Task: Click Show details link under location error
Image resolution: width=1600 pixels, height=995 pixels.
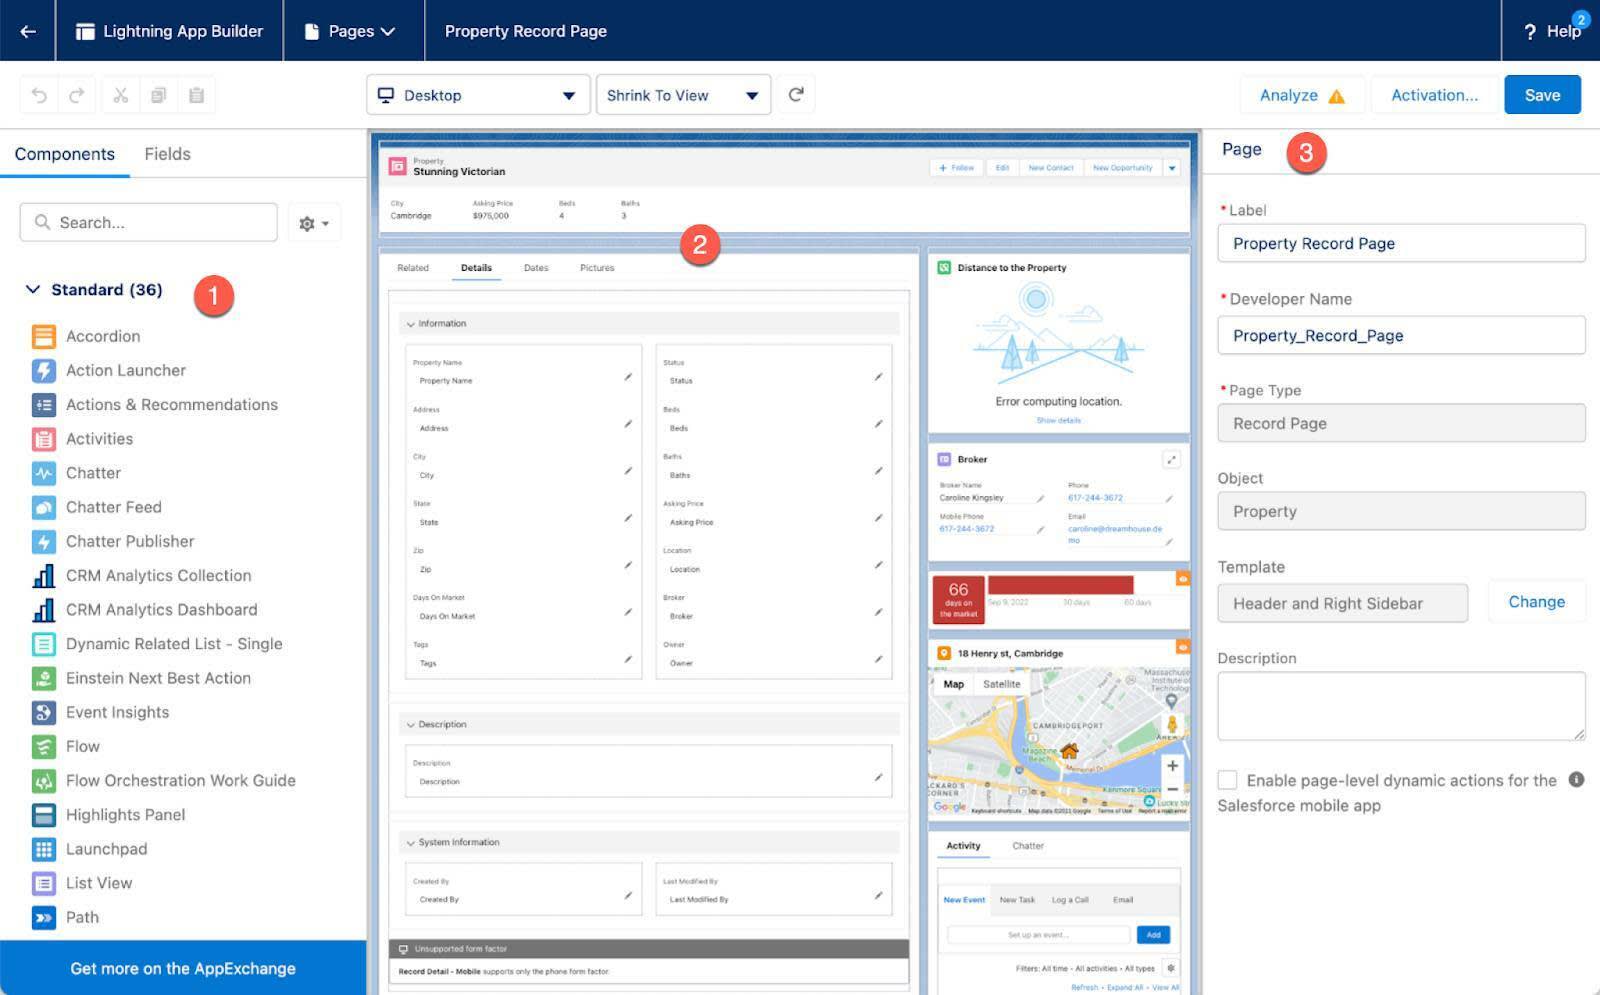Action: pyautogui.click(x=1058, y=421)
